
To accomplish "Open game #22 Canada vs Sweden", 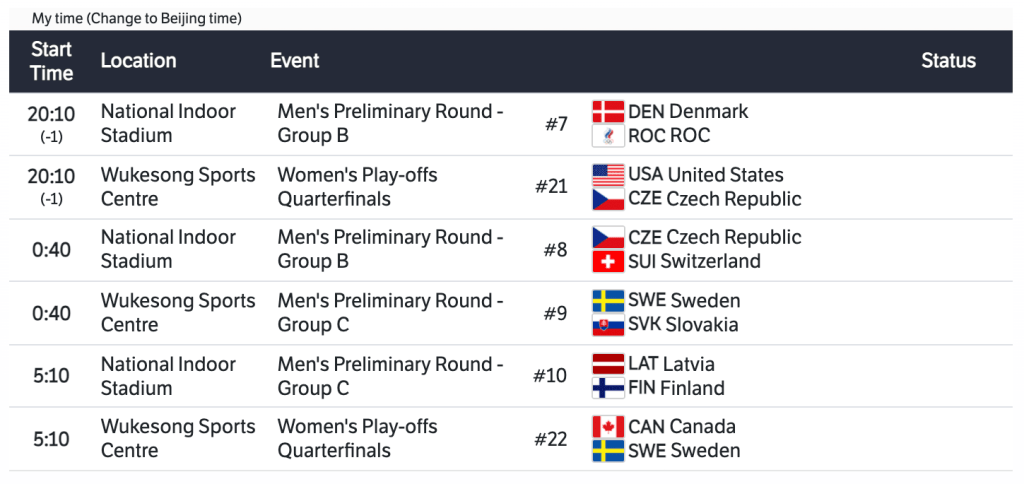I will [553, 439].
